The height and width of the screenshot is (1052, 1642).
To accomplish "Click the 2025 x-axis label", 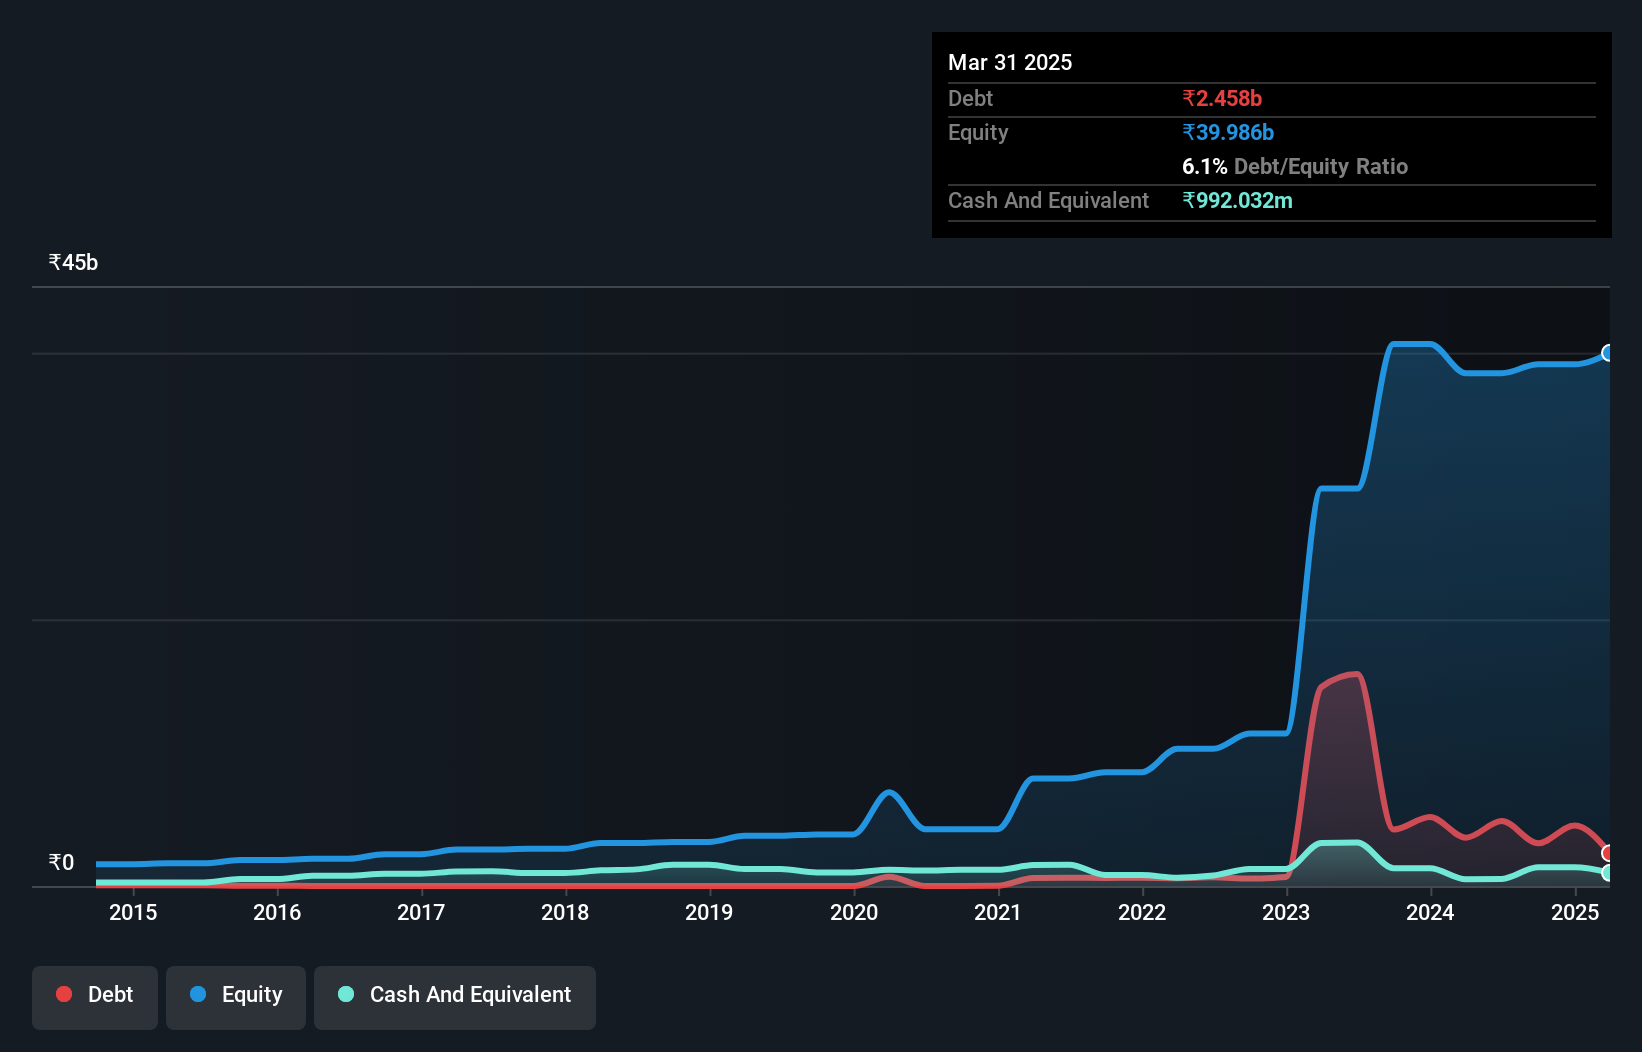I will 1575,912.
